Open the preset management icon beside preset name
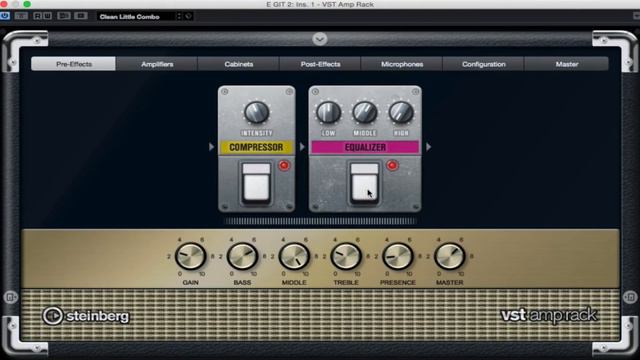Viewport: 640px width, 360px height. click(189, 16)
